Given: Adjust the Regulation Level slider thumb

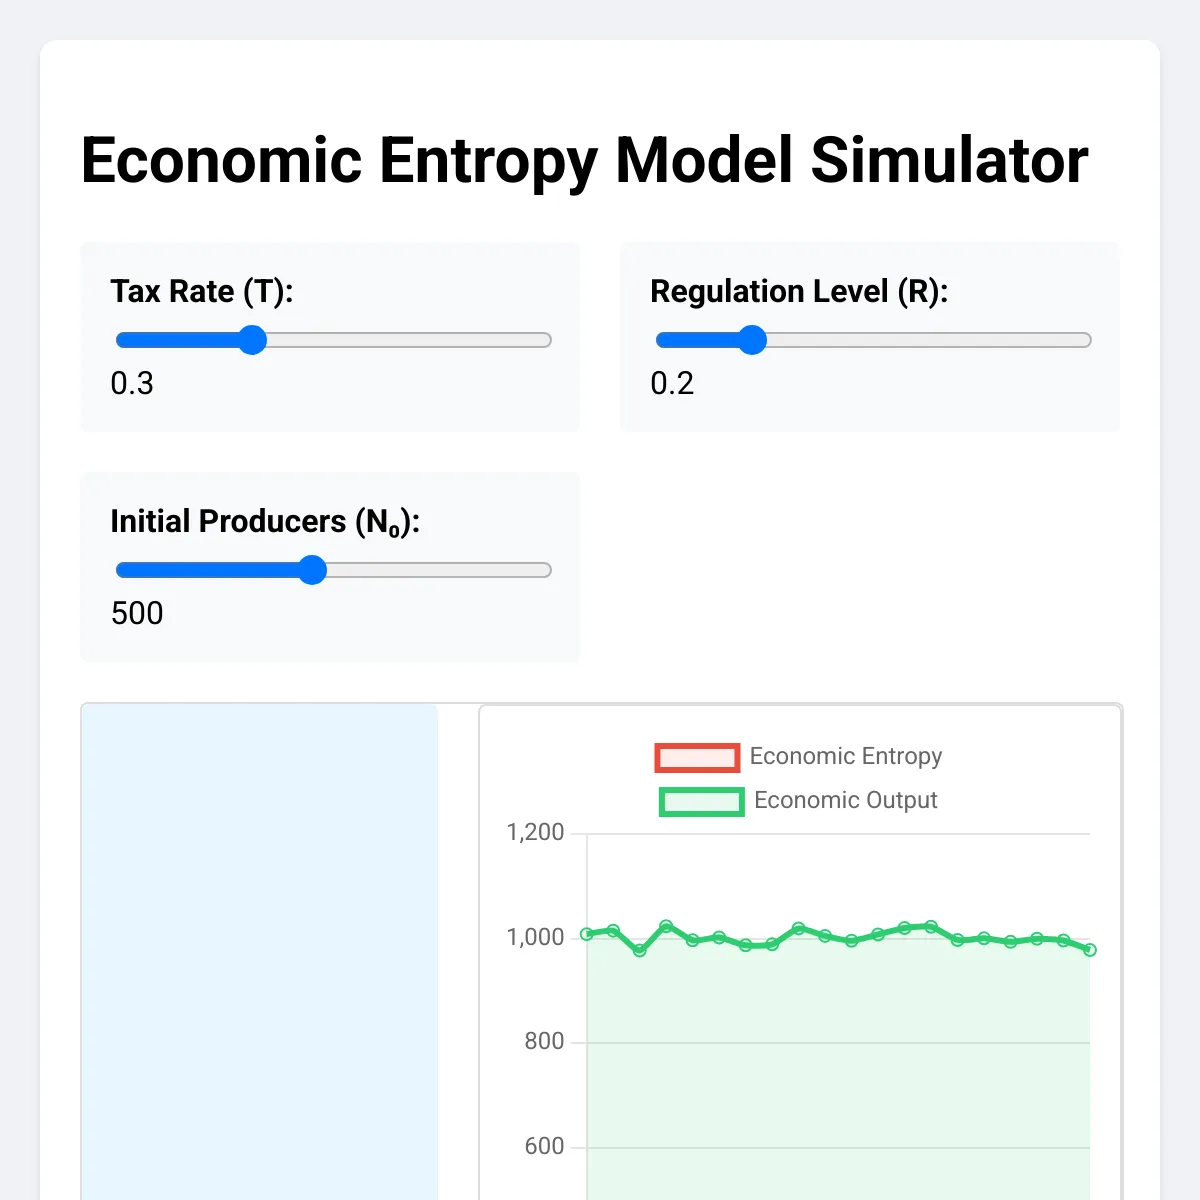Looking at the screenshot, I should pyautogui.click(x=754, y=340).
